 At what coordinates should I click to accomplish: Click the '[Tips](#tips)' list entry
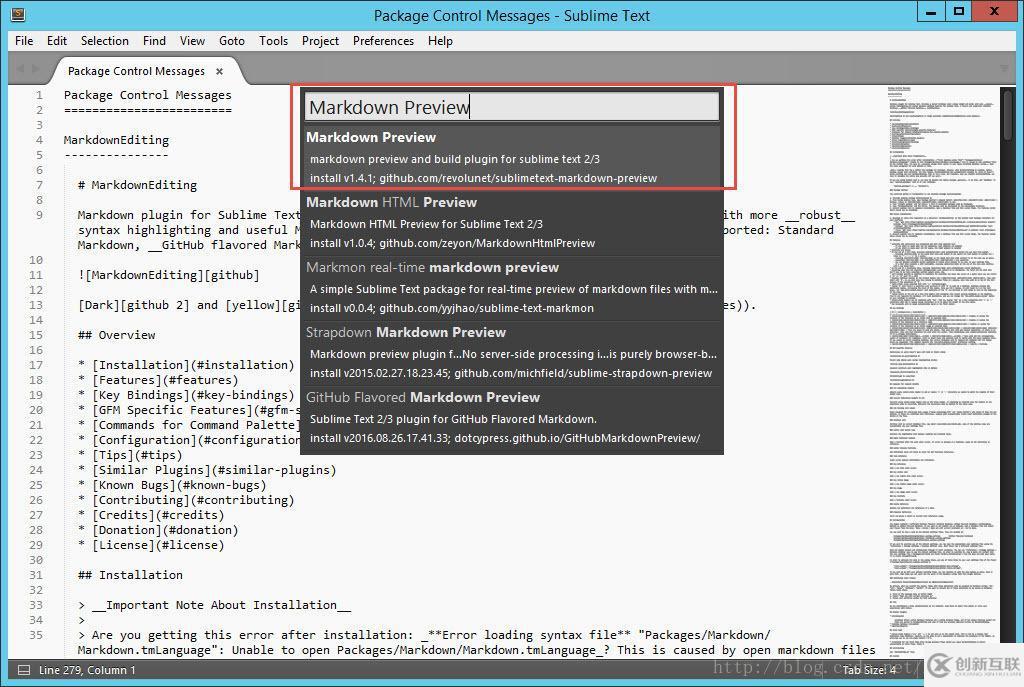tap(137, 455)
